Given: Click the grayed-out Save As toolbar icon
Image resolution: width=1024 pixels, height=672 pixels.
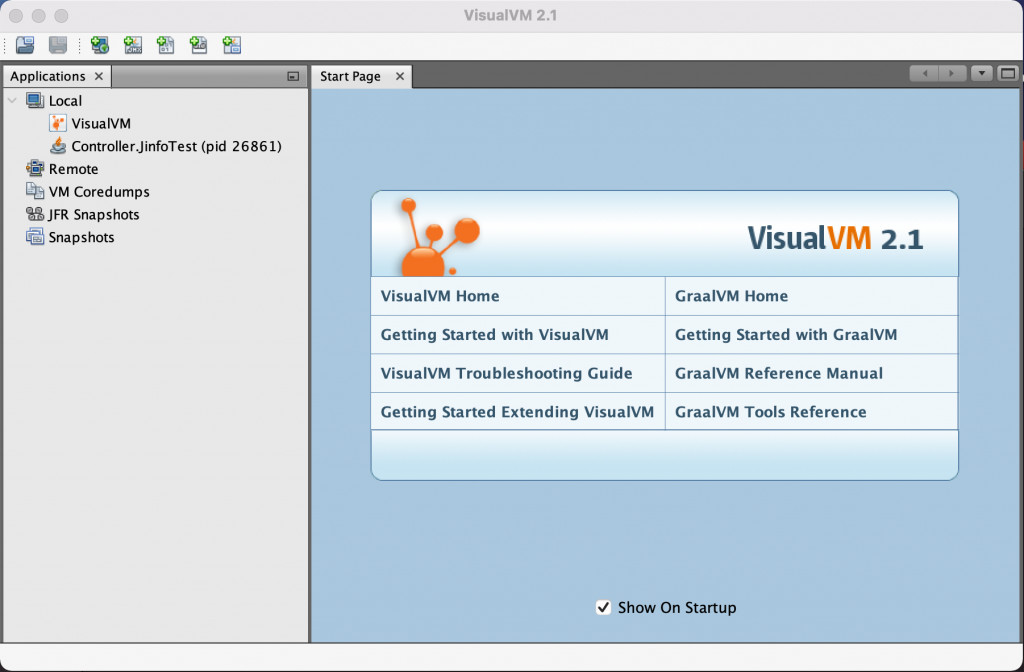Looking at the screenshot, I should tap(58, 45).
